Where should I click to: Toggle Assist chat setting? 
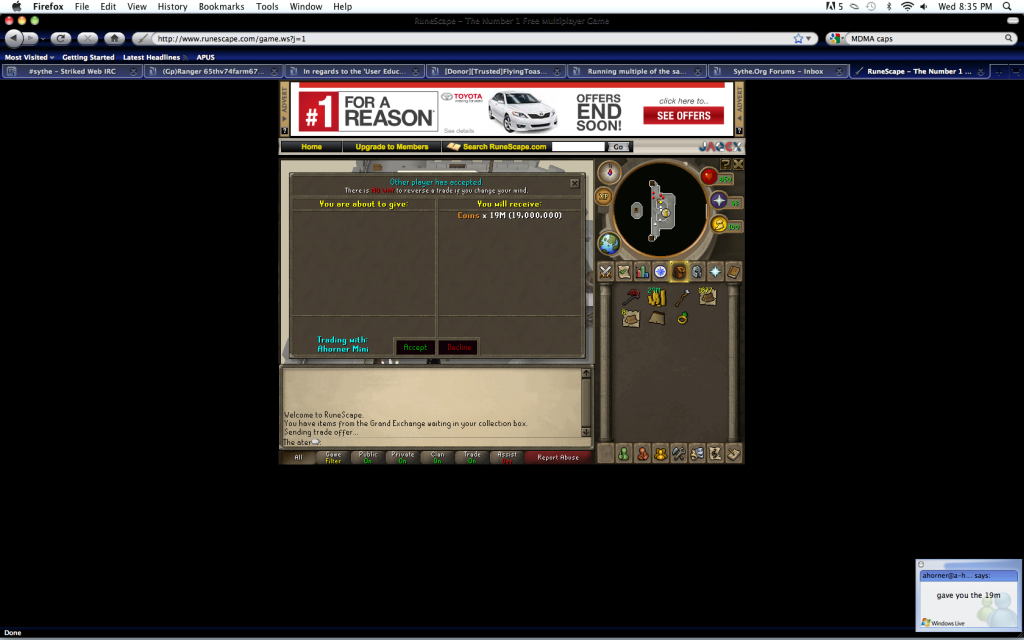pyautogui.click(x=506, y=458)
